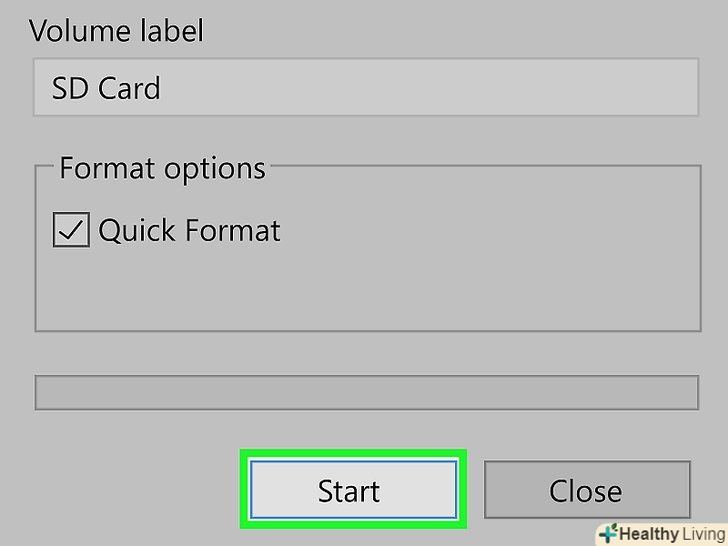Disable Quick Format via its check mark
The image size is (728, 546).
71,231
